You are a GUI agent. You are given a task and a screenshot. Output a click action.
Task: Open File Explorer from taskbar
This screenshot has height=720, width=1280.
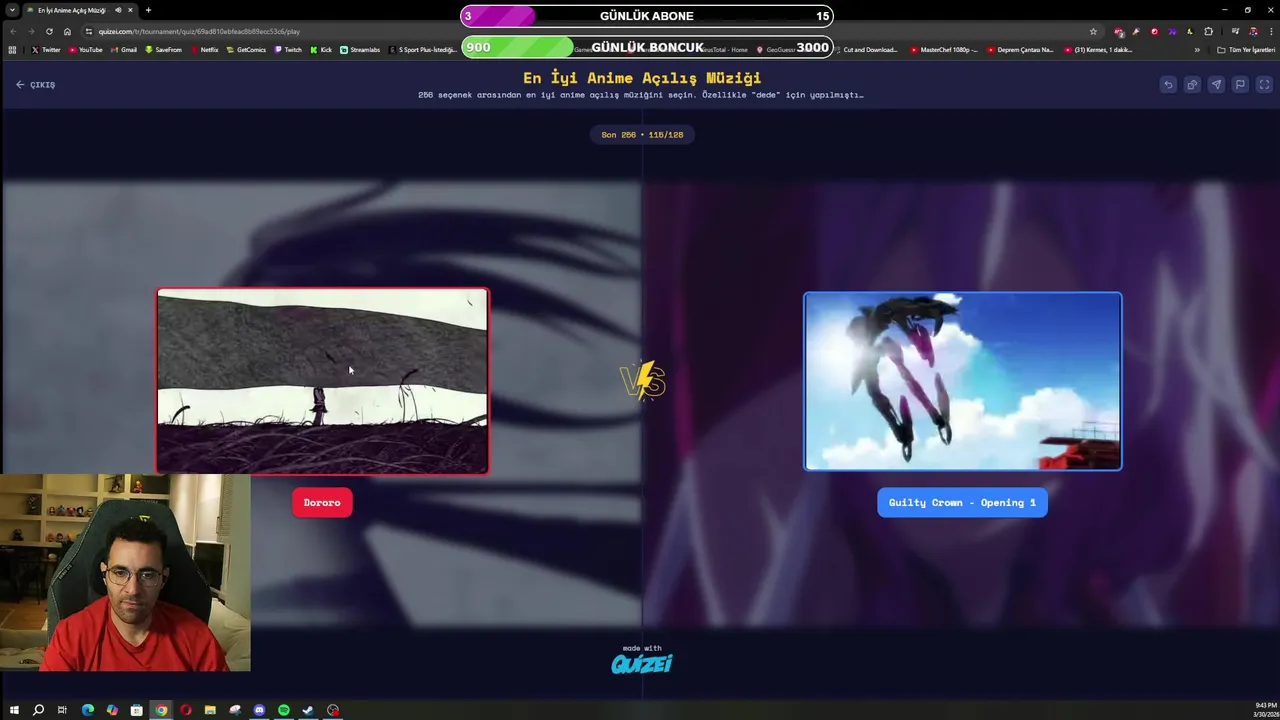click(210, 710)
